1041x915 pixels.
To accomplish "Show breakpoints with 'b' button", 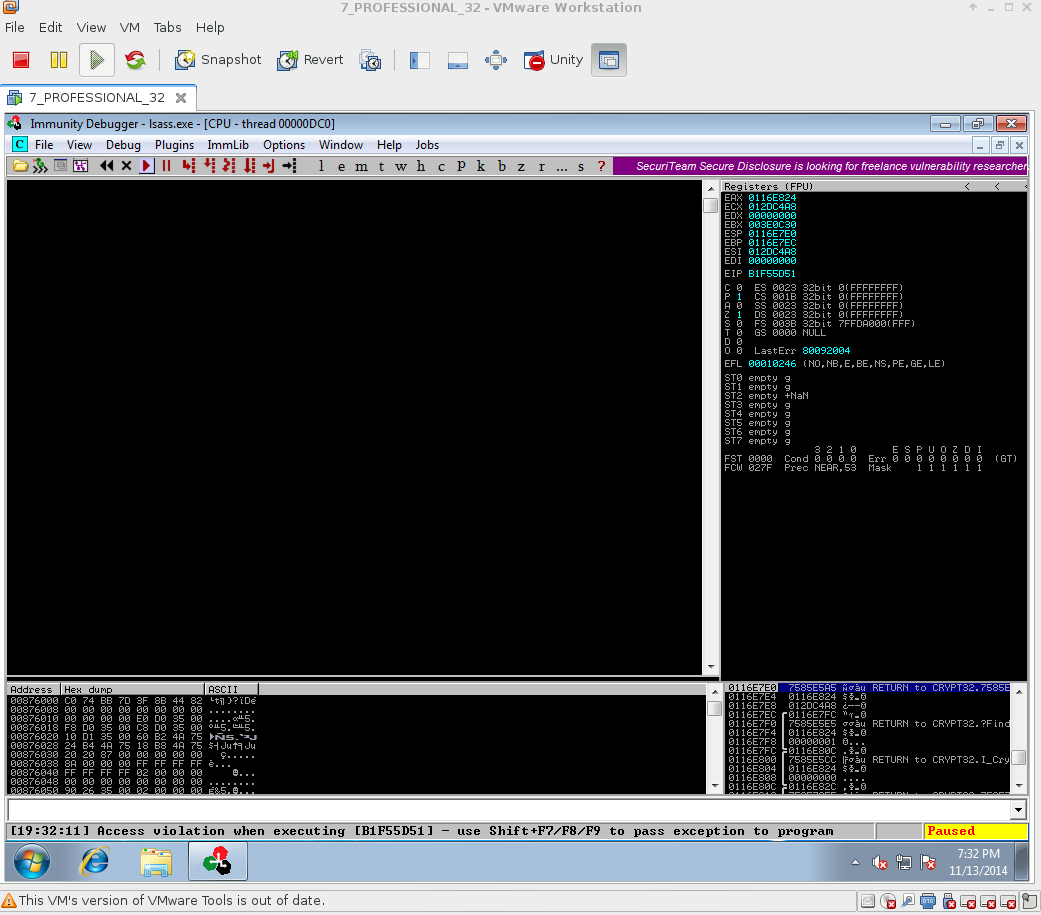I will pos(501,166).
